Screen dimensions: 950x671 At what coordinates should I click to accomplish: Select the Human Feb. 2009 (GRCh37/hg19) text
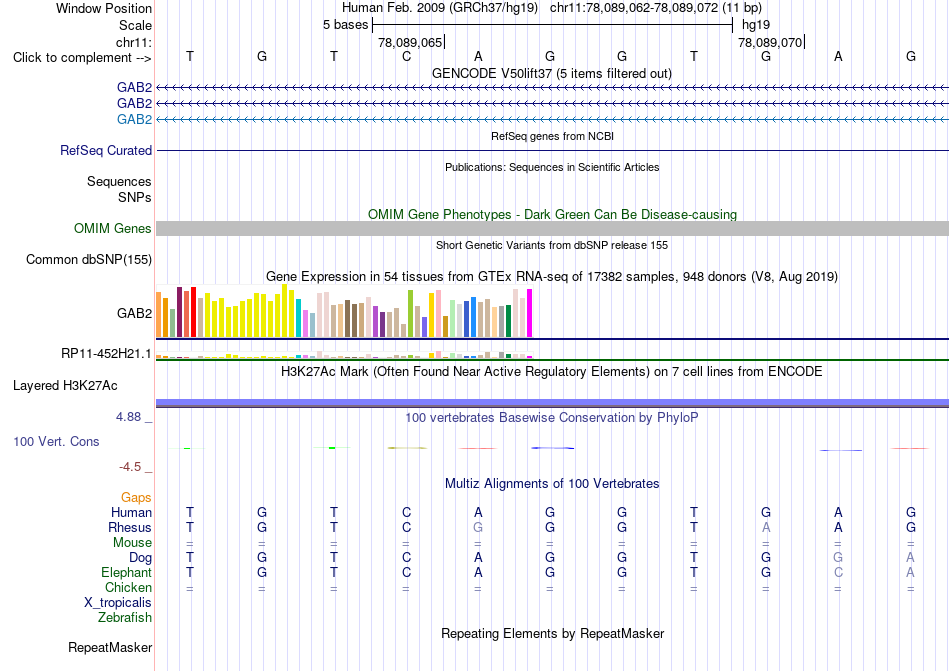(440, 8)
